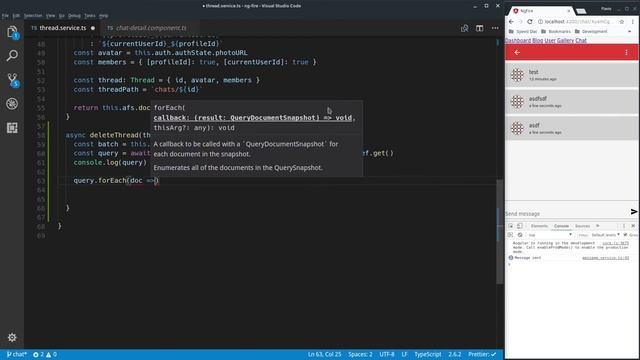Image resolution: width=640 pixels, height=360 pixels.
Task: Open the File menu in VS Code
Action: (5, 16)
